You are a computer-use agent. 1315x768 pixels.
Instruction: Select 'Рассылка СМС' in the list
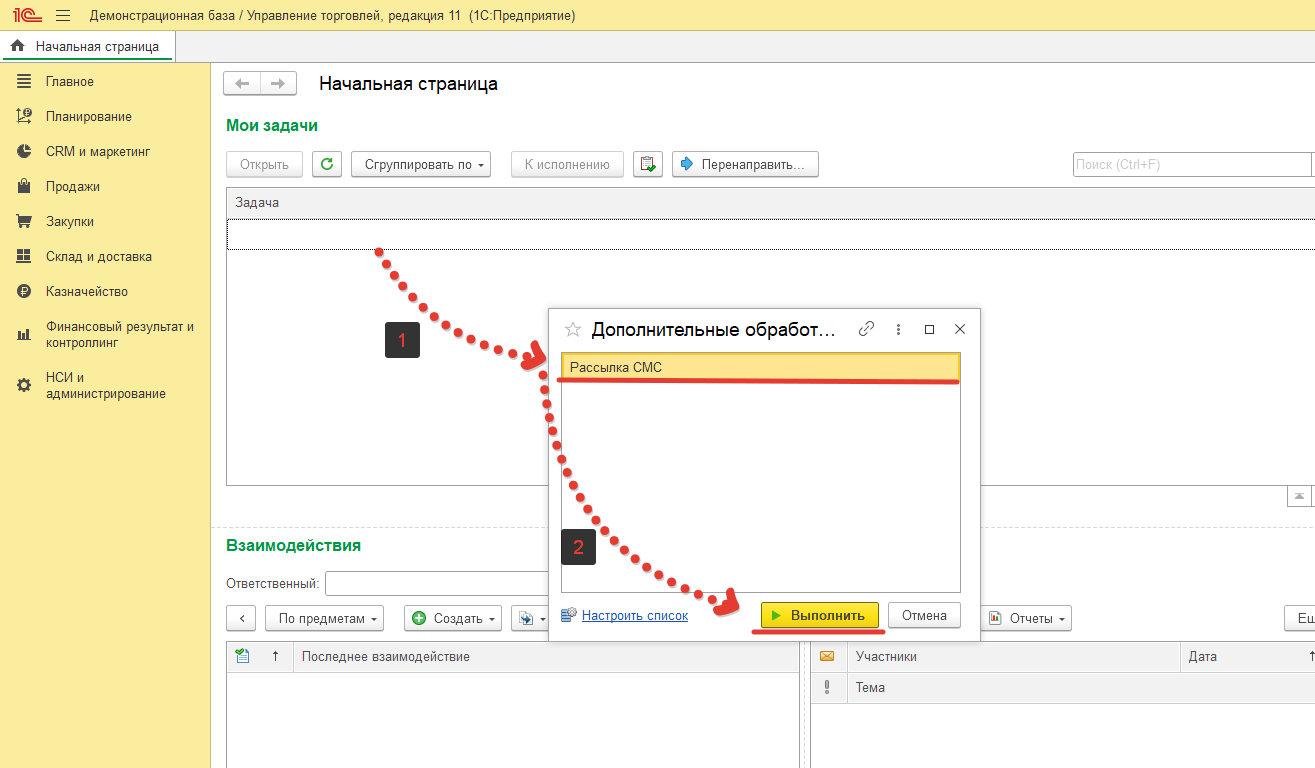coord(760,368)
